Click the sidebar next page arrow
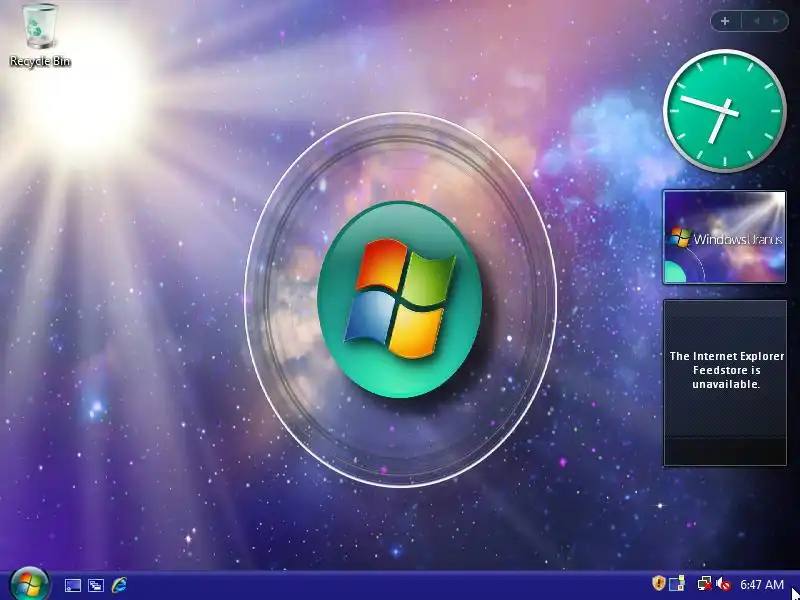800x600 pixels. 776,21
